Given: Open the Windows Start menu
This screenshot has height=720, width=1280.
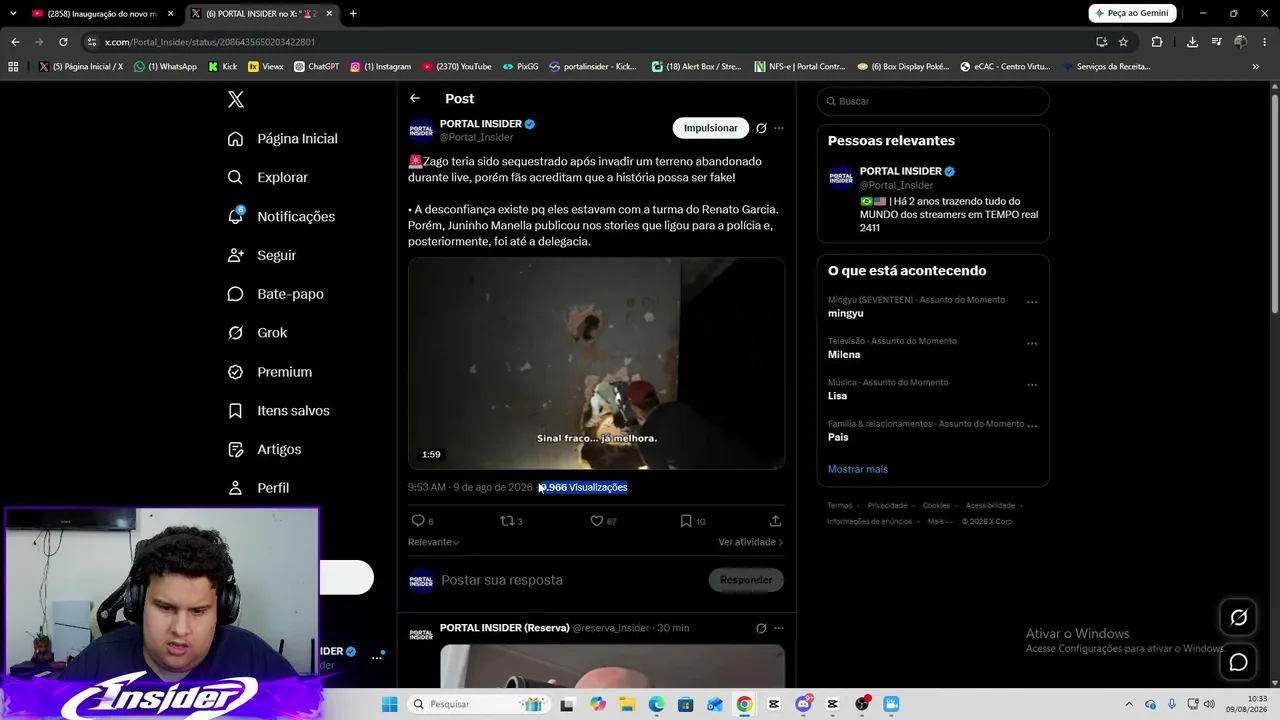Looking at the screenshot, I should tap(389, 704).
